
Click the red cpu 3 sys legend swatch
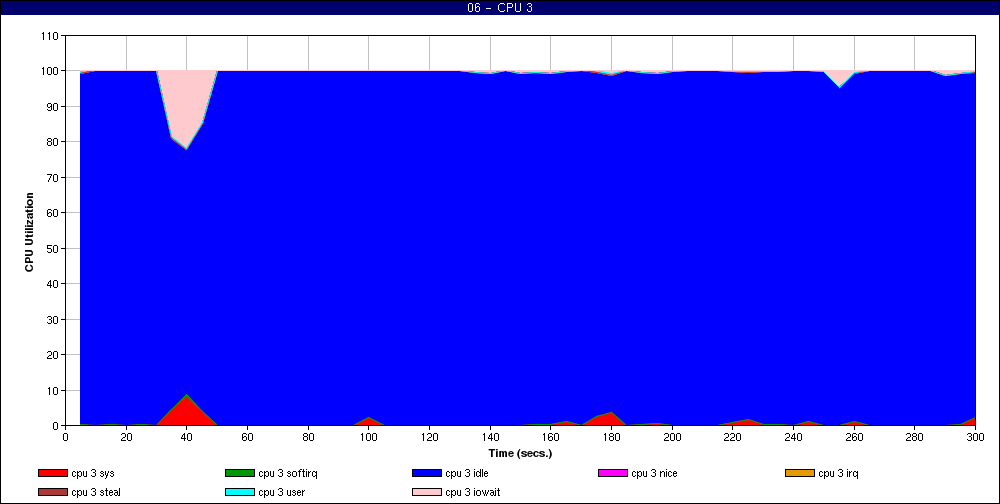(52, 473)
